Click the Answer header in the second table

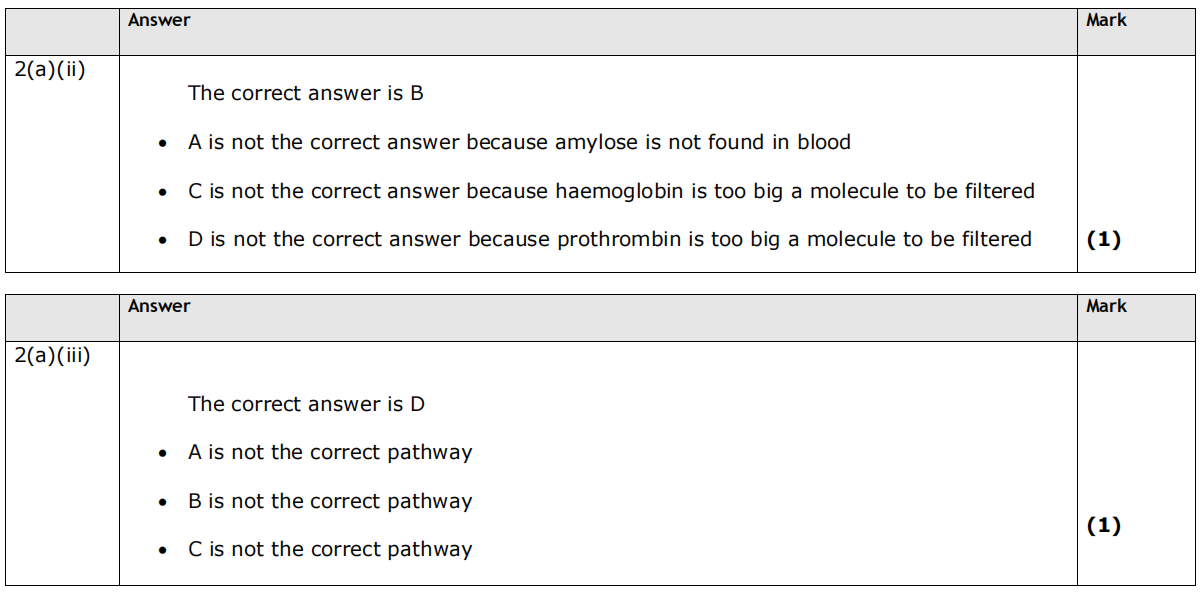159,306
